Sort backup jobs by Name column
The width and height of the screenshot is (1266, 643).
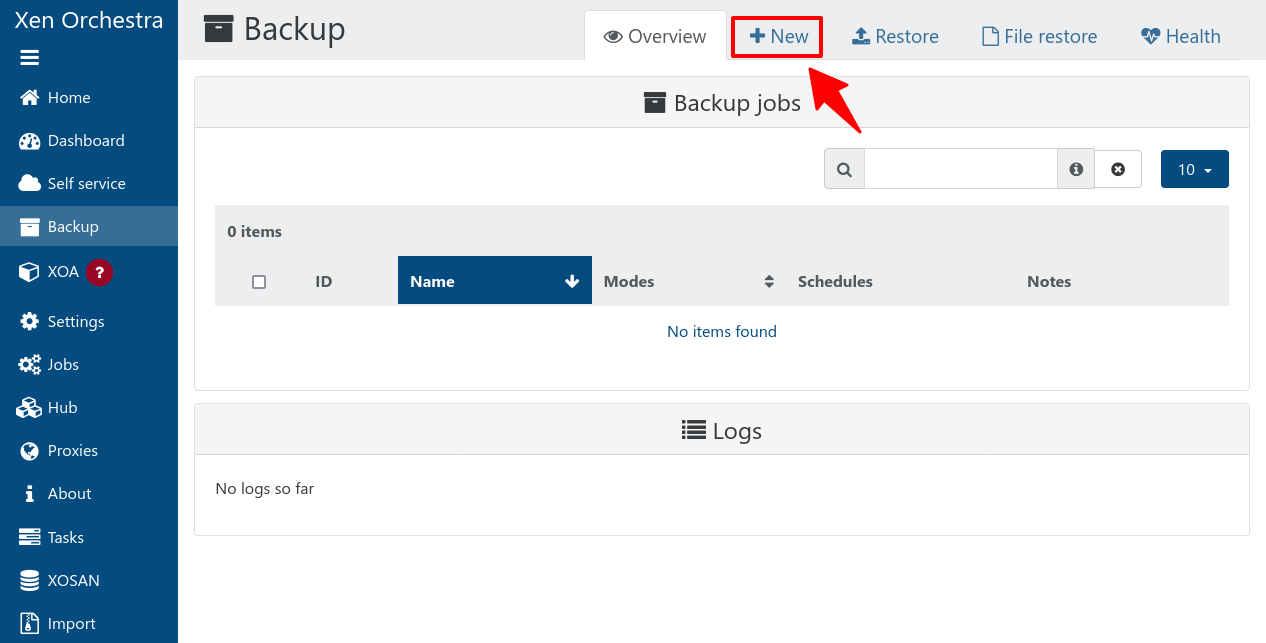click(x=494, y=282)
